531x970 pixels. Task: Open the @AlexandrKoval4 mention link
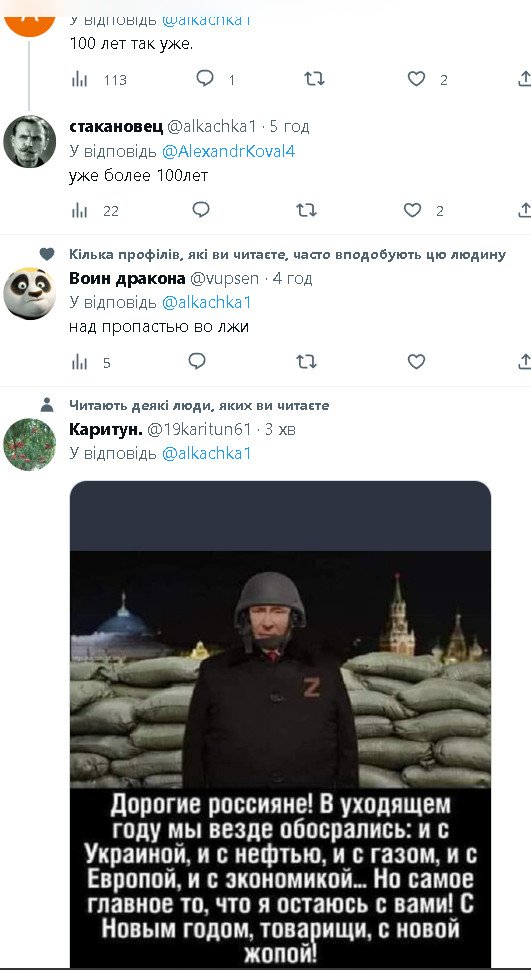[228, 151]
